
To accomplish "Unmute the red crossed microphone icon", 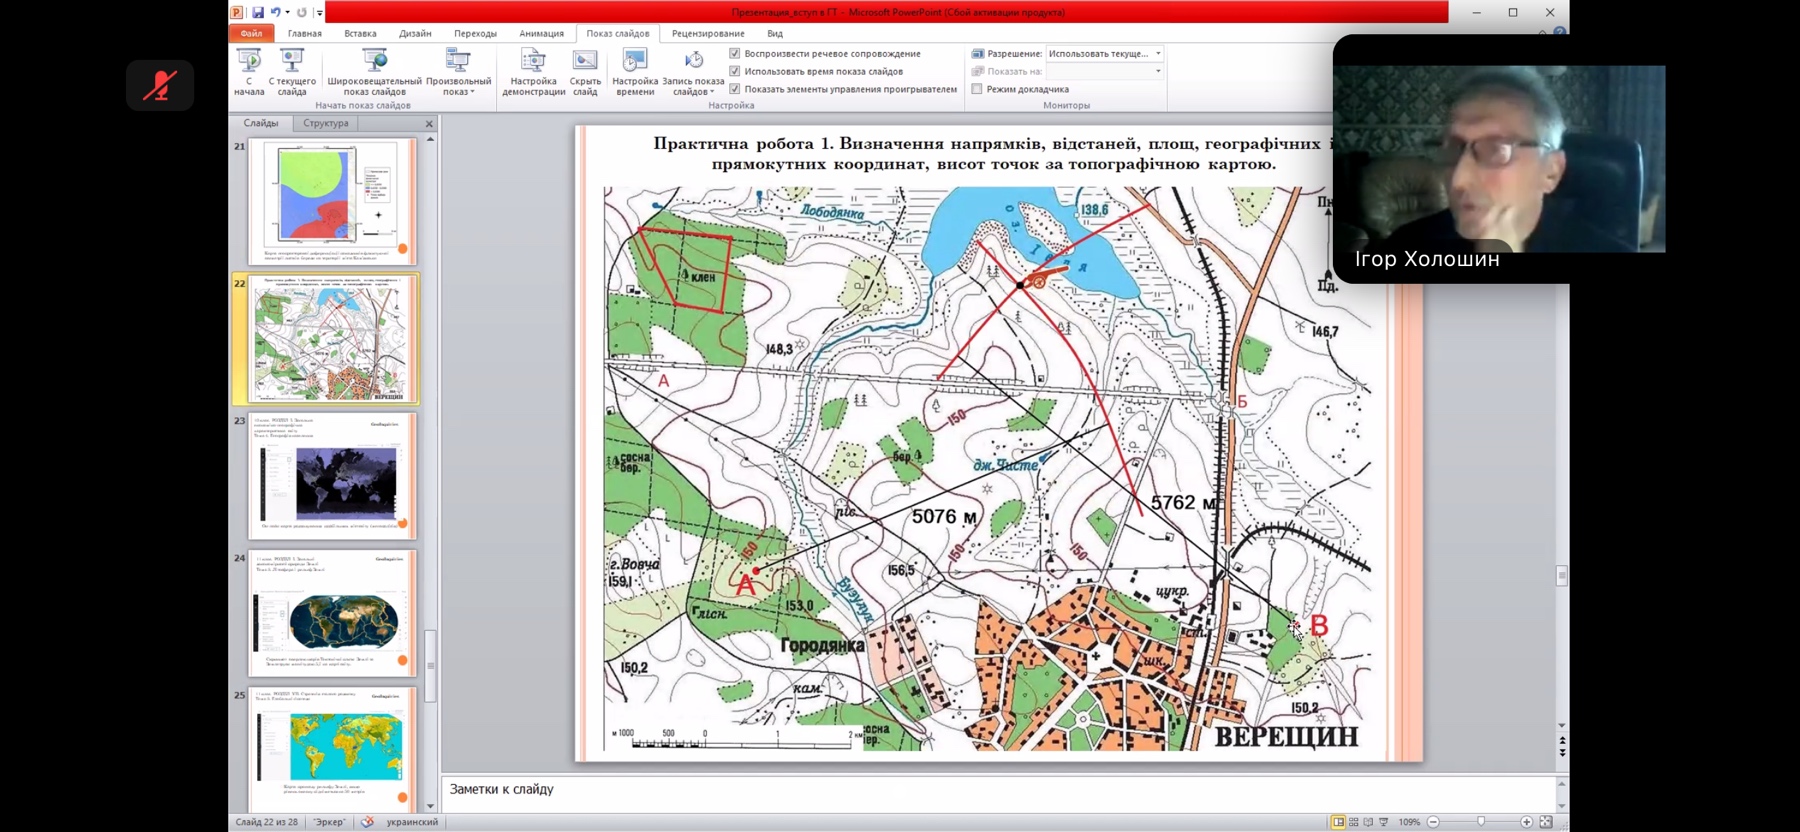I will 160,85.
